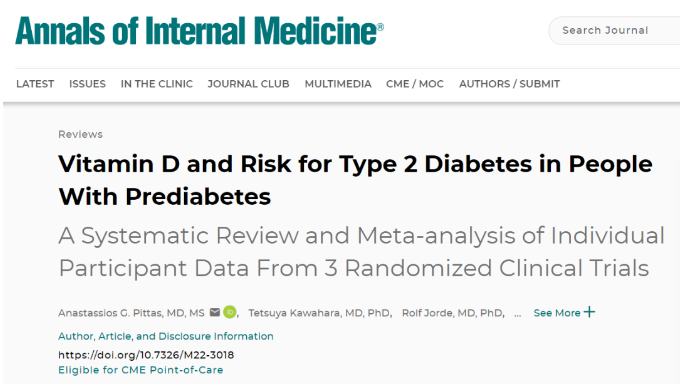Open Tetsuya Kawahara author link
This screenshot has width=689, height=390.
coord(319,313)
